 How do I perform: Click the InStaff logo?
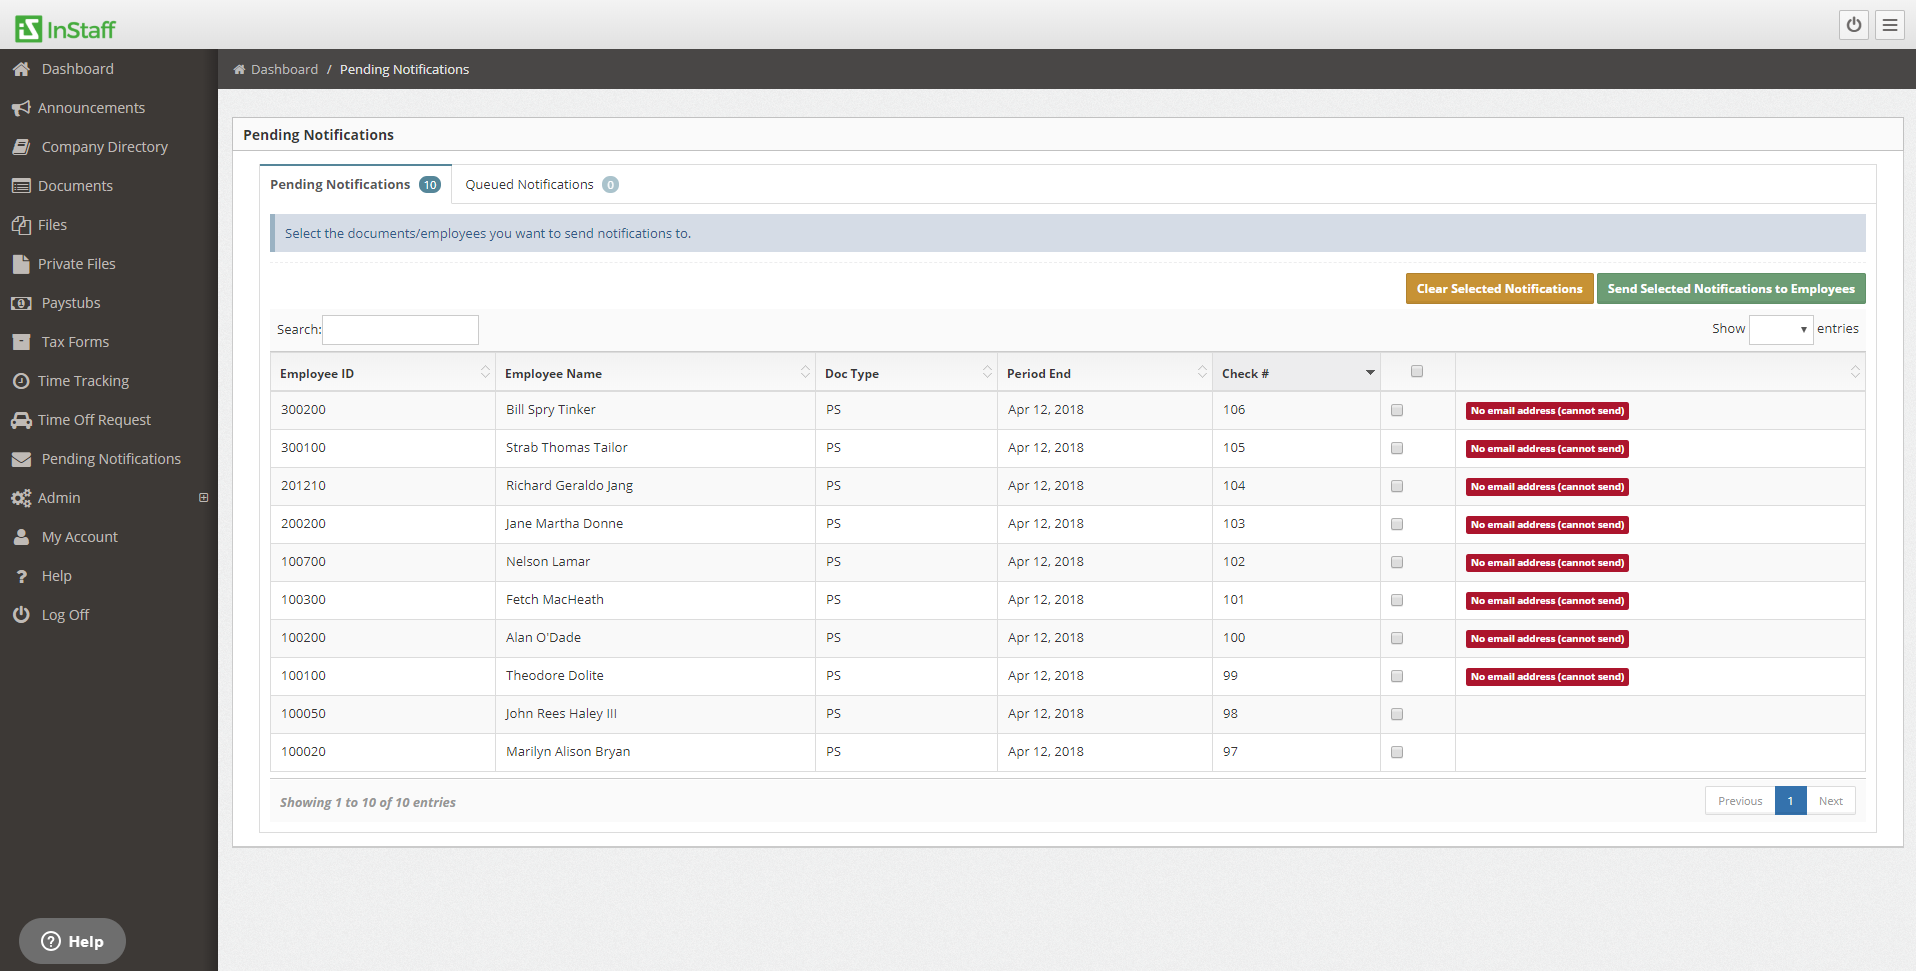pos(64,27)
